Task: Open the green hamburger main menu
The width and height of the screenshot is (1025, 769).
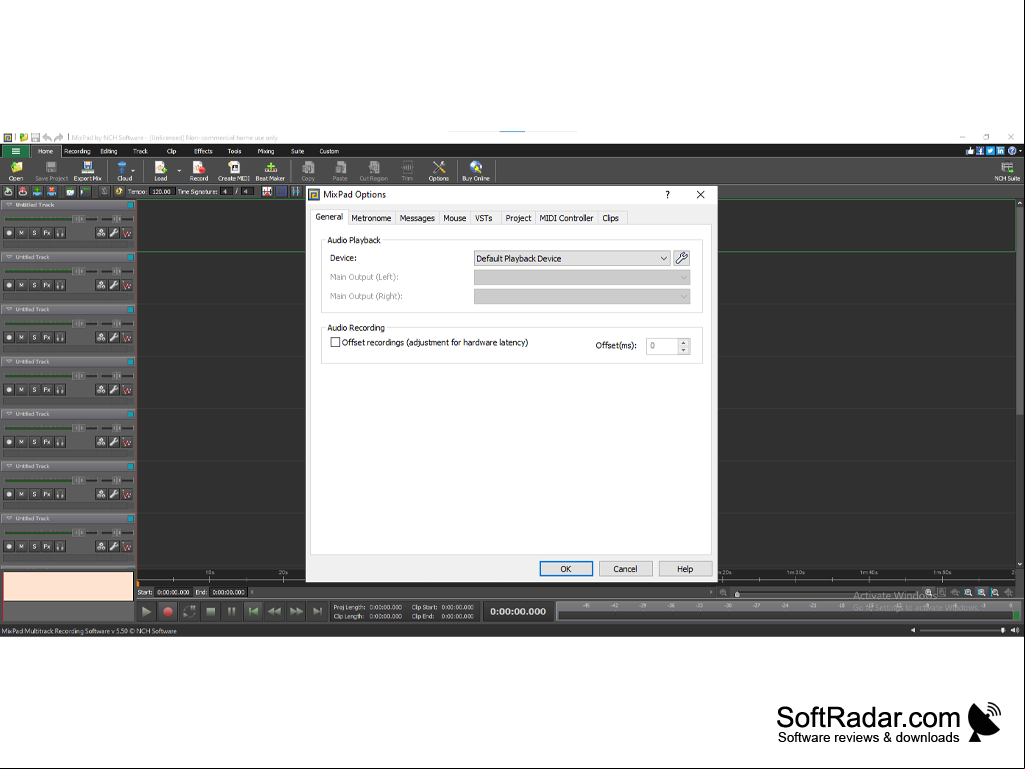Action: pos(16,151)
